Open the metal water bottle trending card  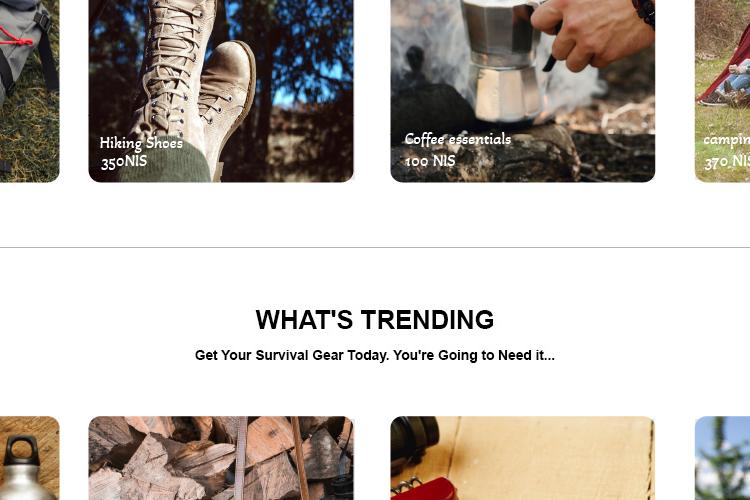[30, 458]
